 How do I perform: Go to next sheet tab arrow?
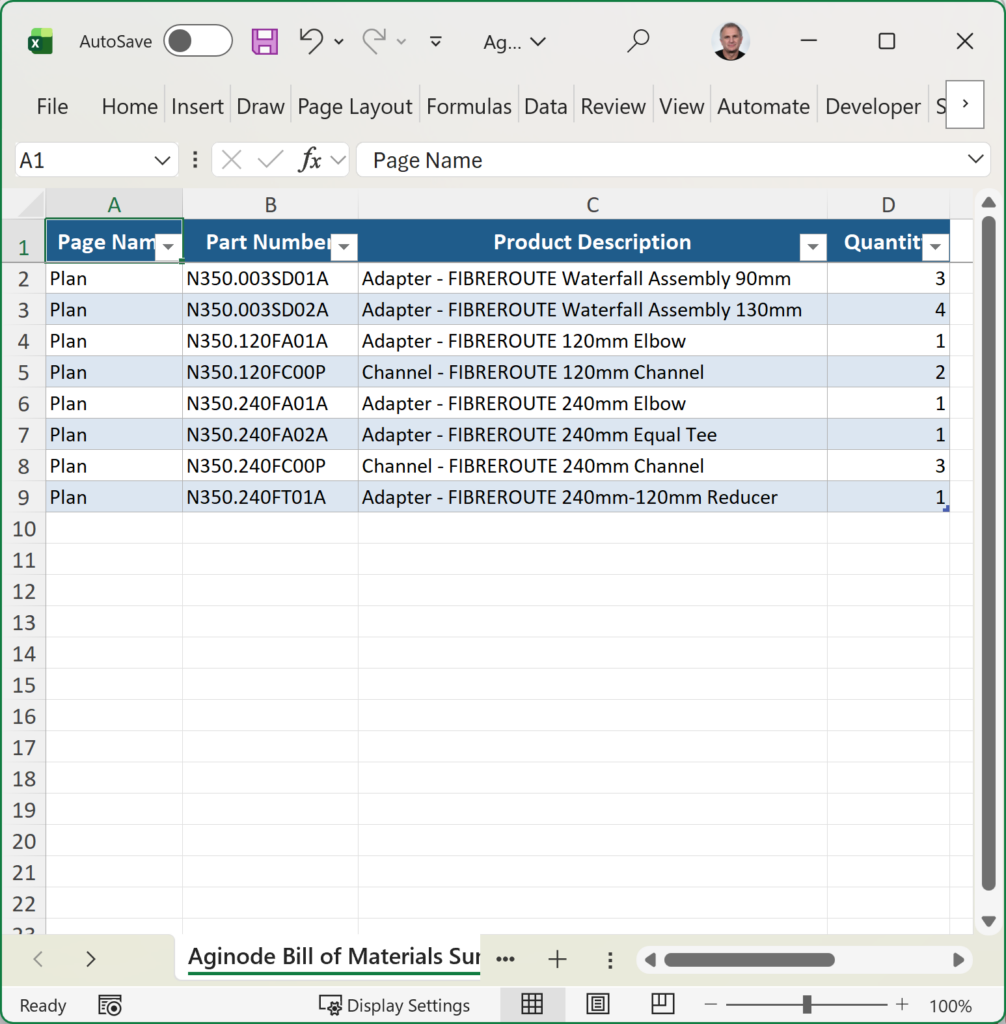tap(90, 959)
